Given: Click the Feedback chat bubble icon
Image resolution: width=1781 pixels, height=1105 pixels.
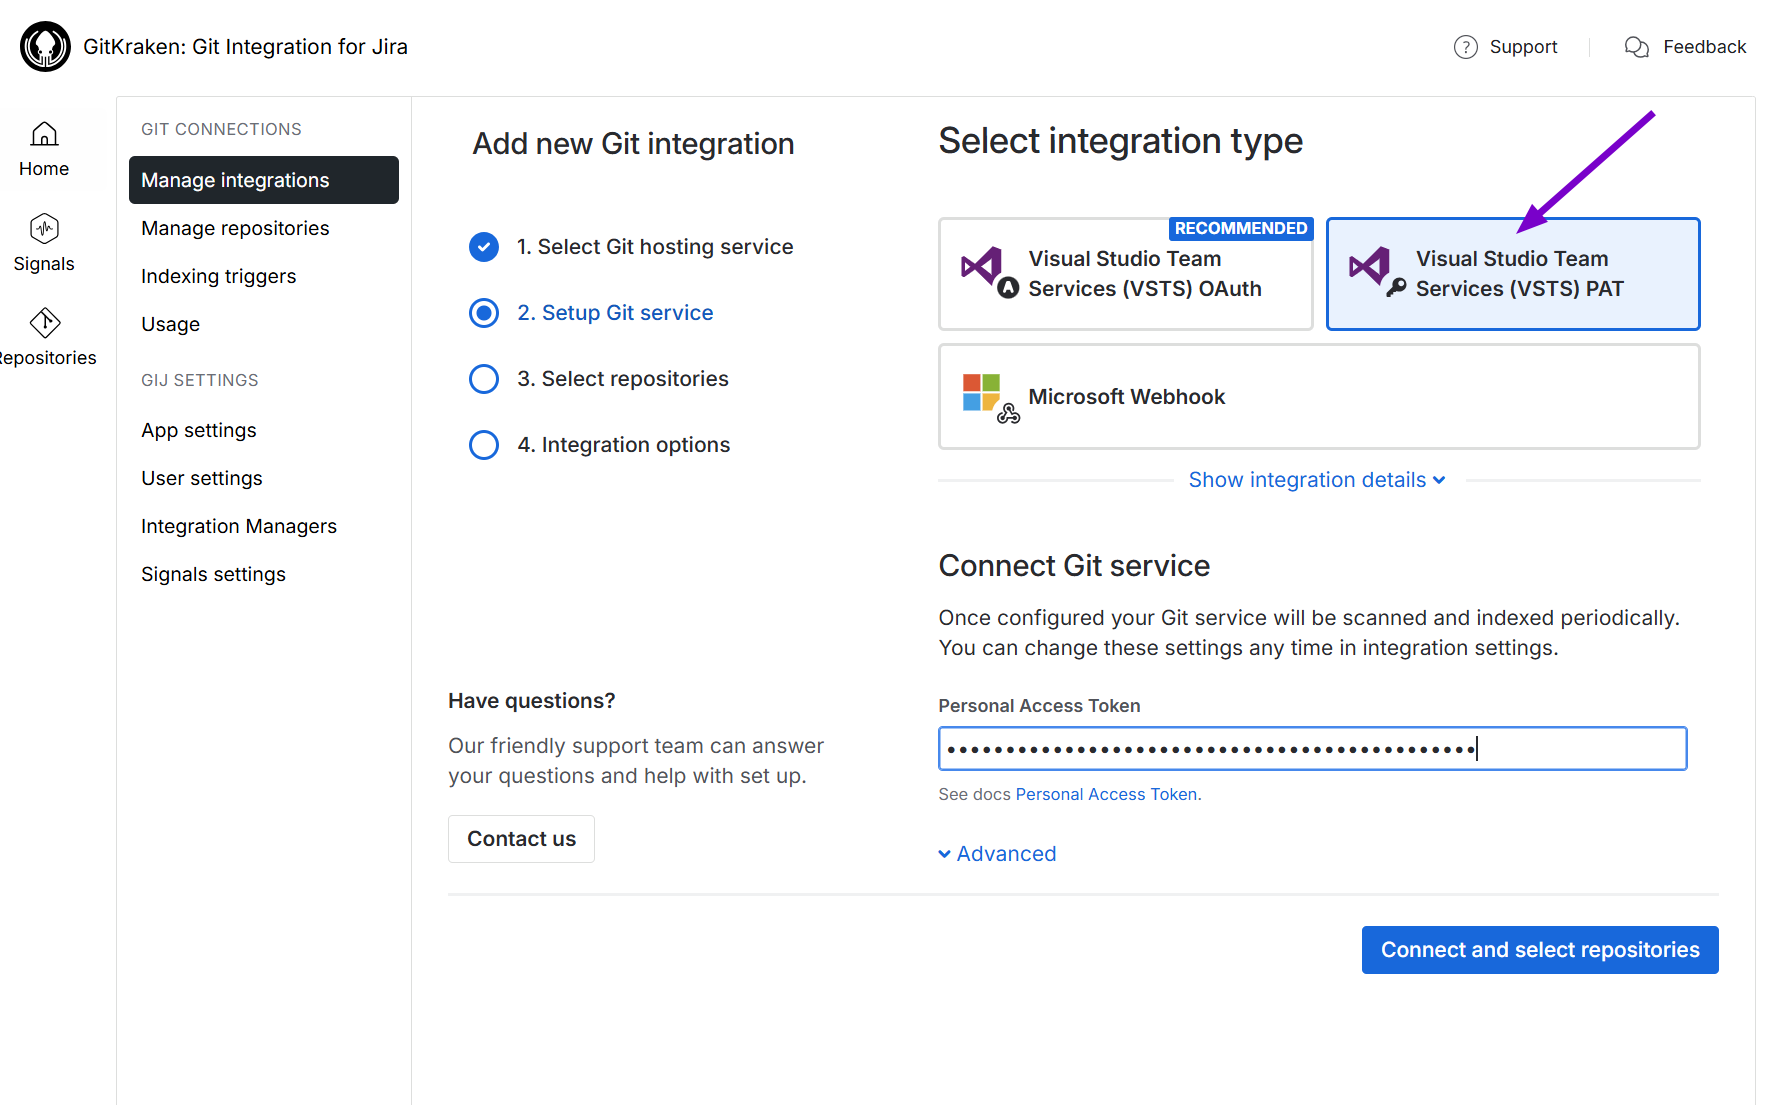Looking at the screenshot, I should tap(1636, 47).
